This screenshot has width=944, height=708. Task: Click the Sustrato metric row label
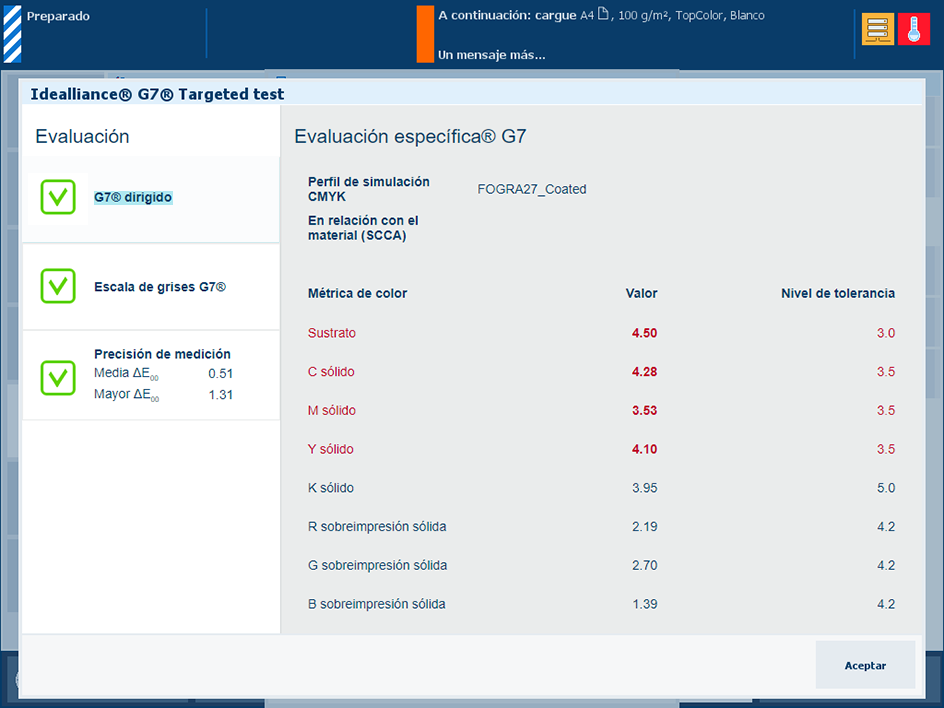click(332, 333)
